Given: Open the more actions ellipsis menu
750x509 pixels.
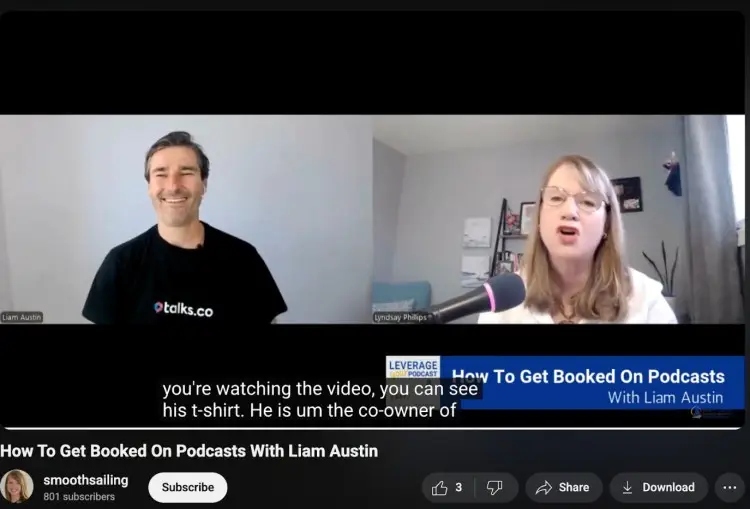Looking at the screenshot, I should (729, 487).
